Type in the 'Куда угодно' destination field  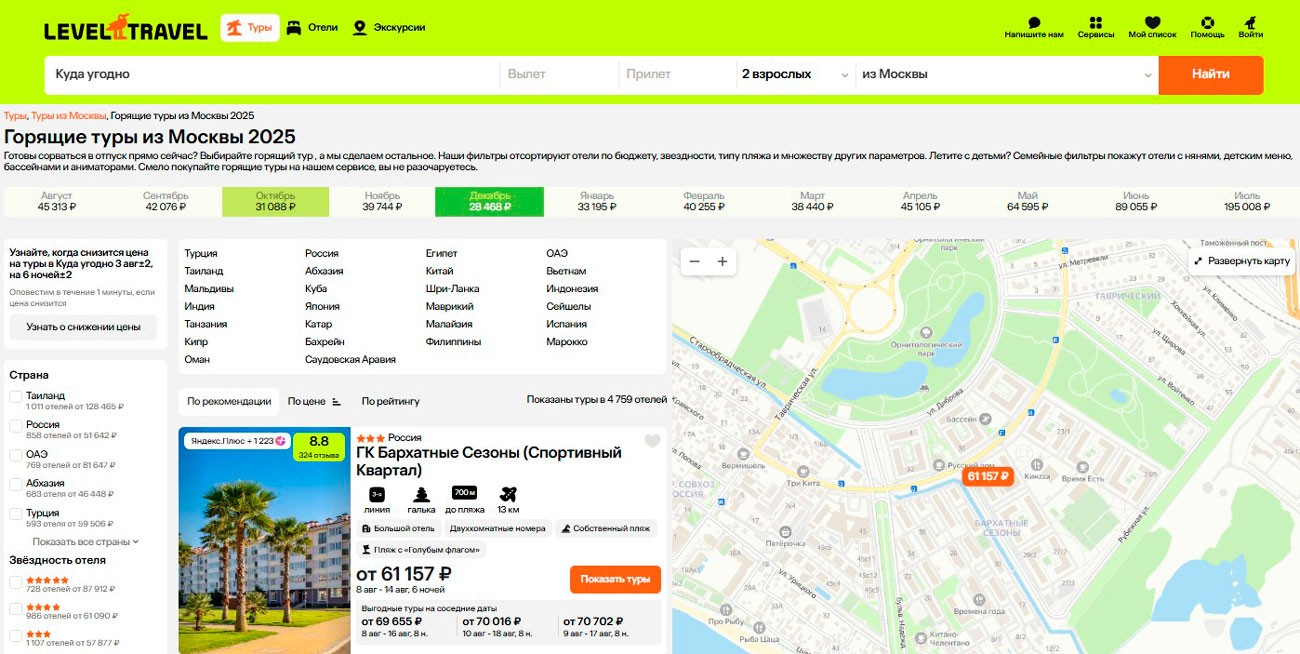pyautogui.click(x=270, y=74)
